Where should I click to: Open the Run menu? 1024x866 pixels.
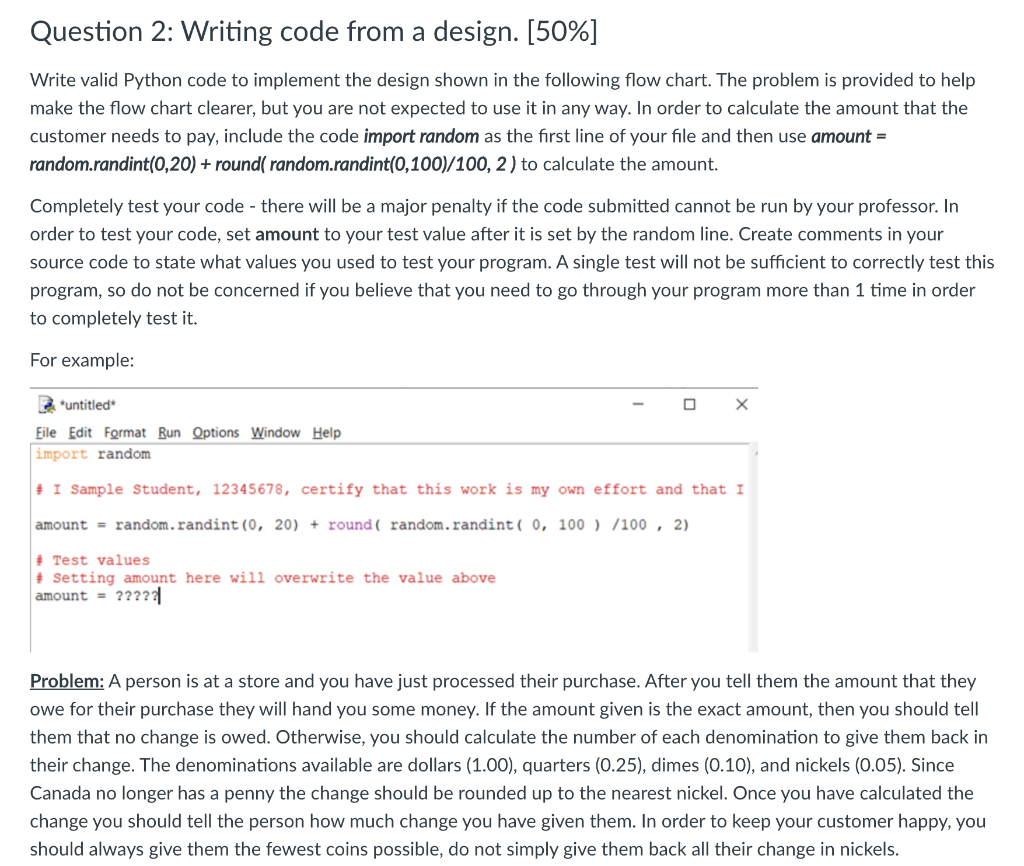tap(167, 432)
